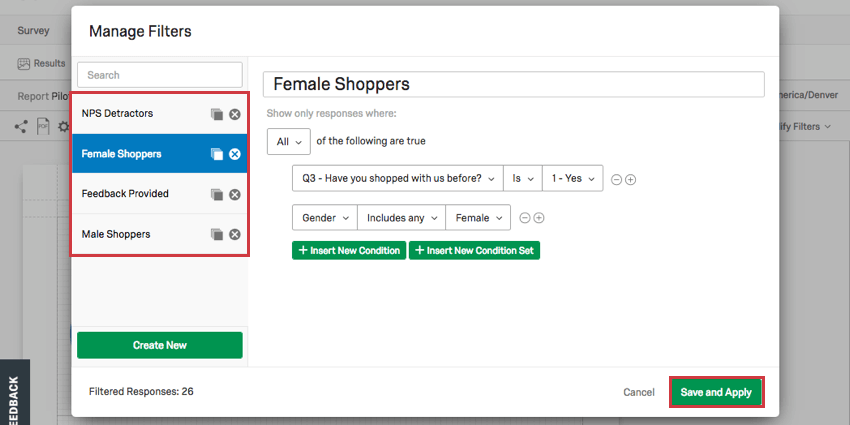
Task: Open the Q3 question field dropdown
Action: [x=398, y=178]
